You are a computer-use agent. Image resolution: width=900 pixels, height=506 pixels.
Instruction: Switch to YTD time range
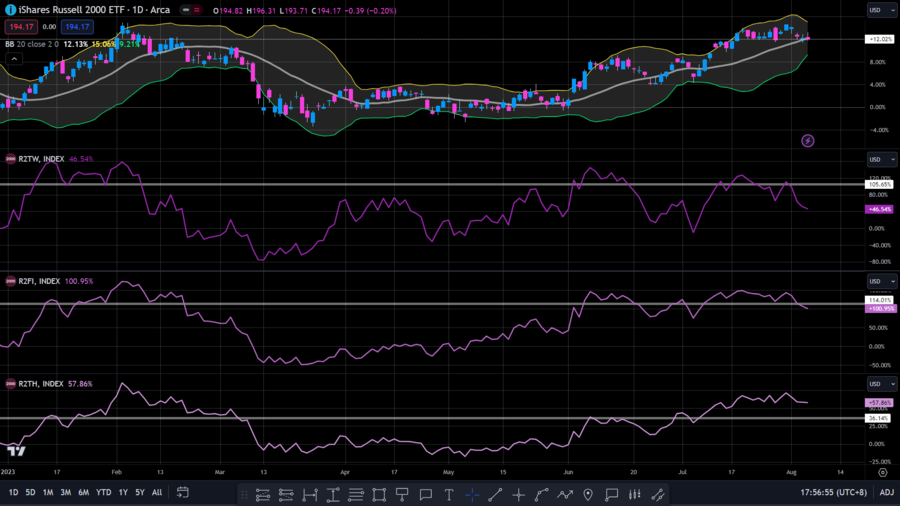104,492
